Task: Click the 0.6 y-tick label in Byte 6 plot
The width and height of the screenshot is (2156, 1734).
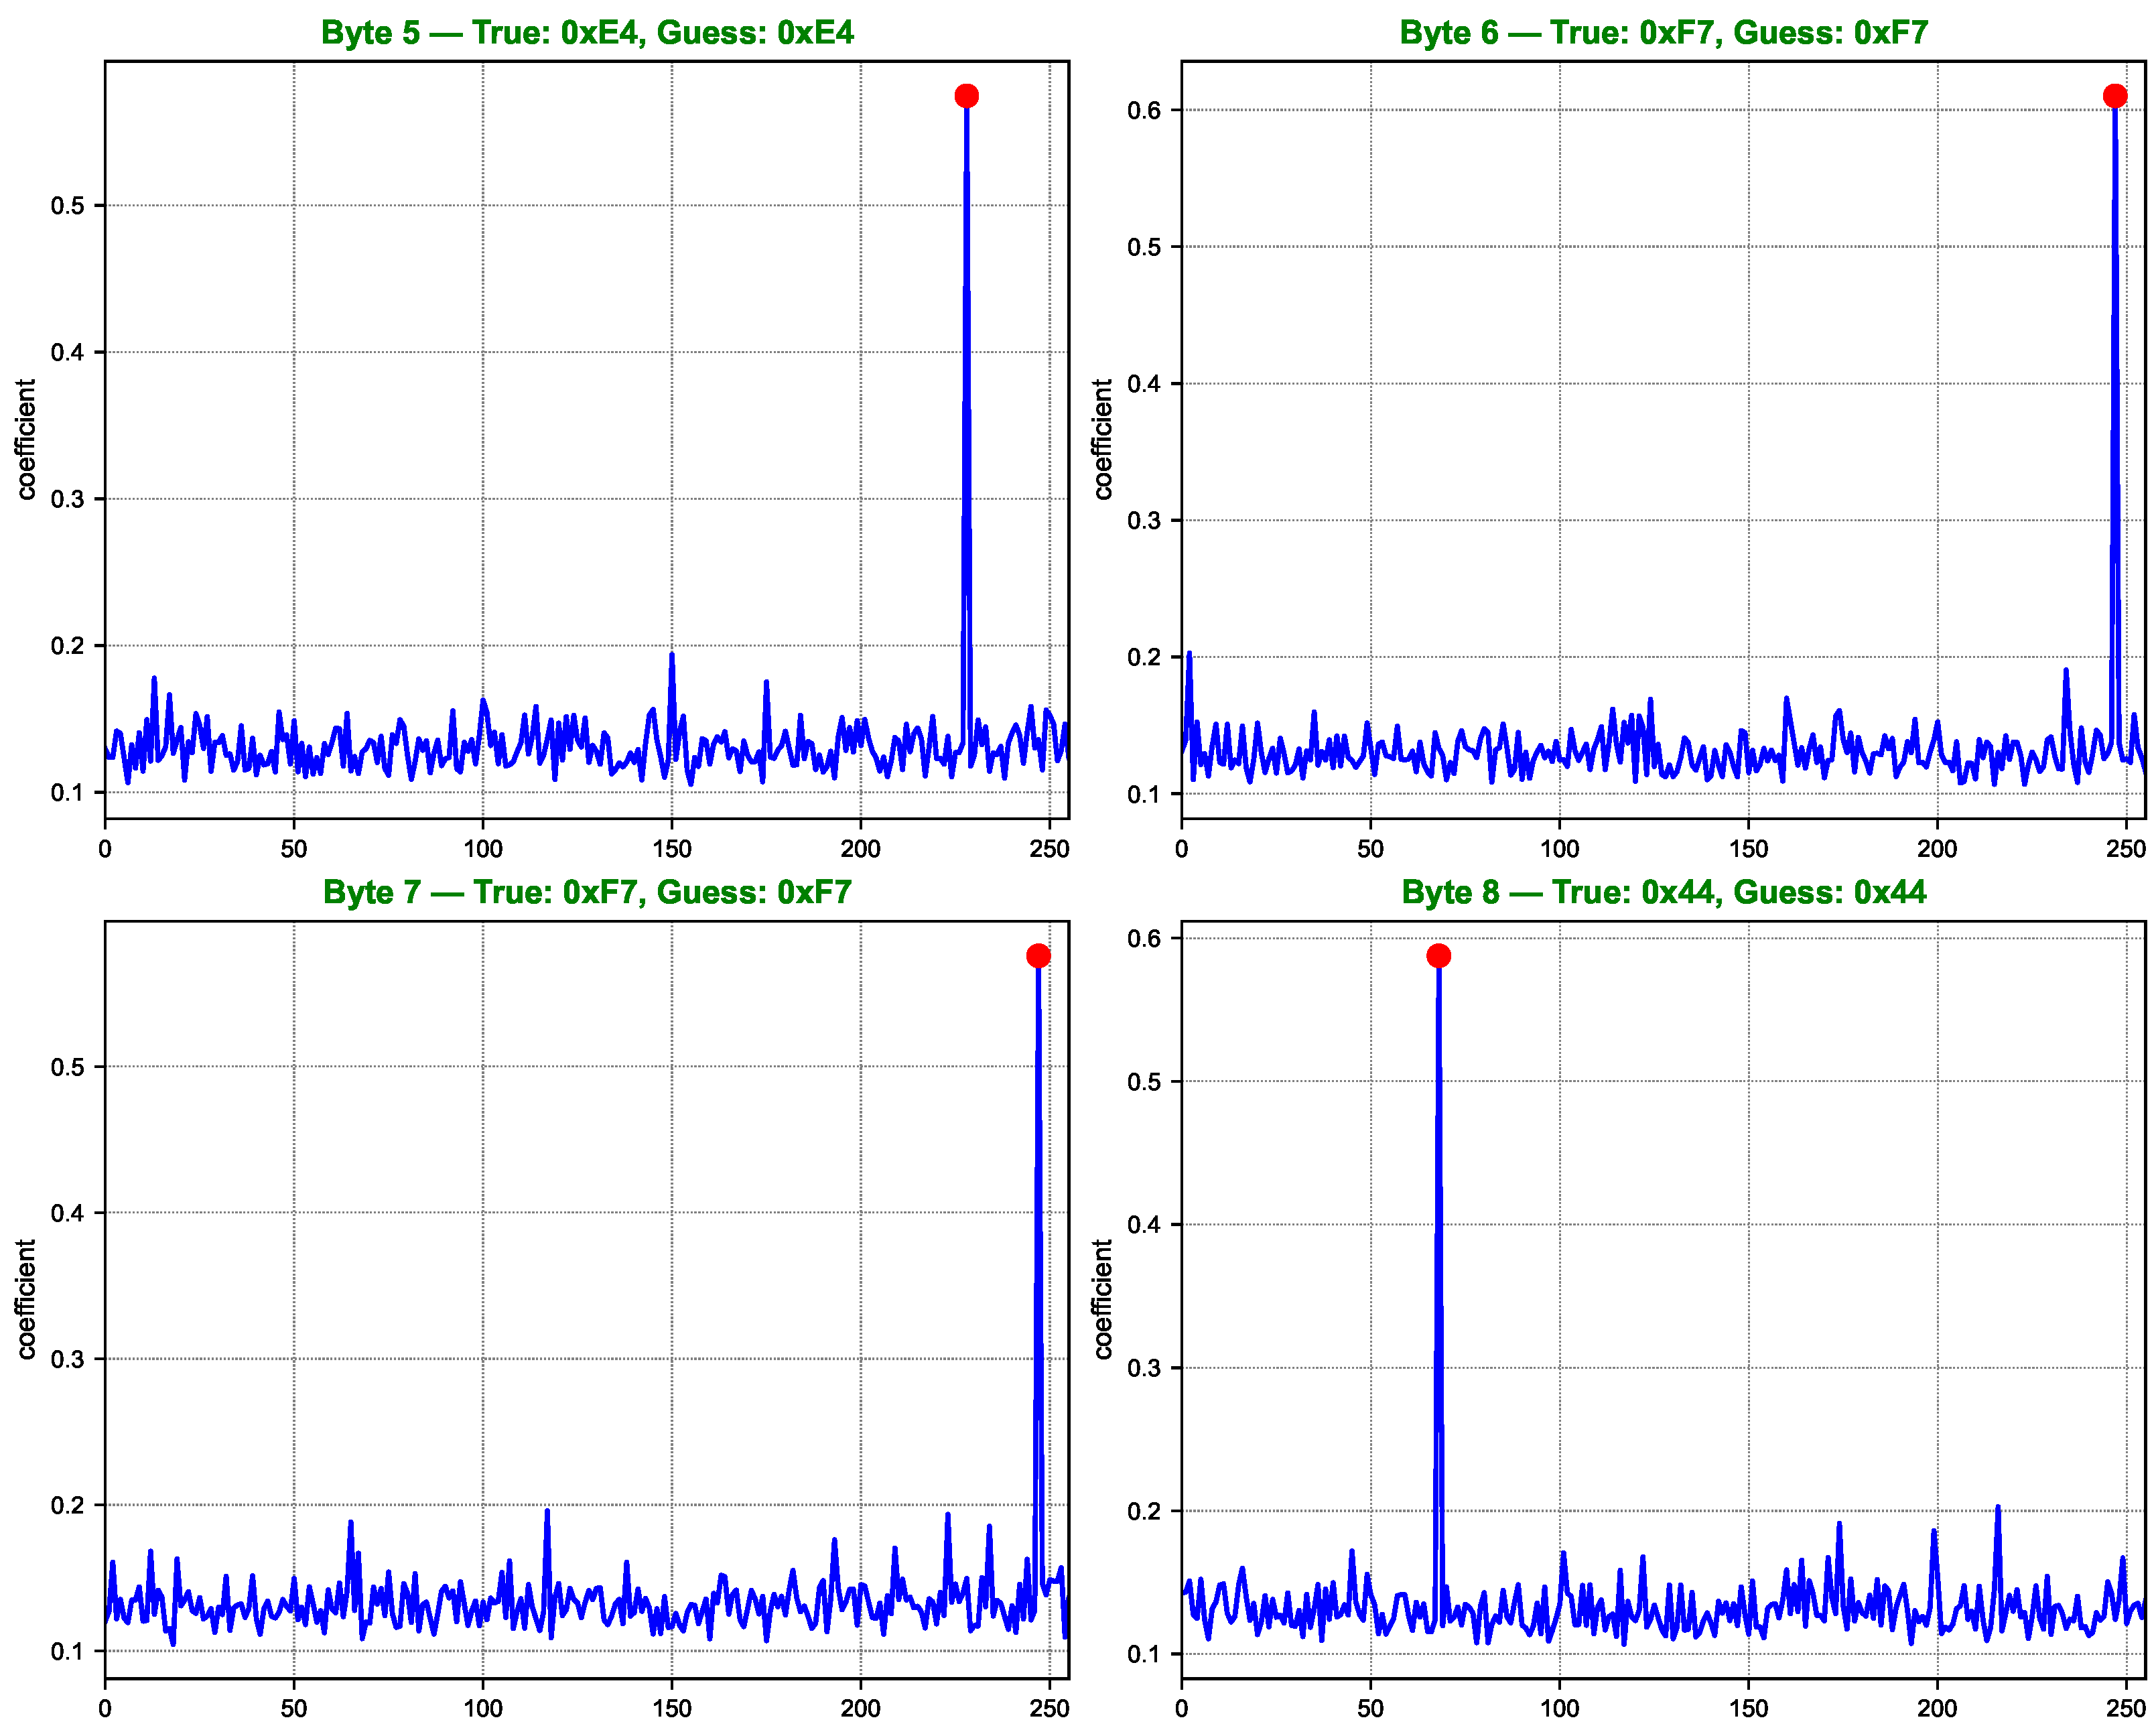Action: (x=1144, y=110)
